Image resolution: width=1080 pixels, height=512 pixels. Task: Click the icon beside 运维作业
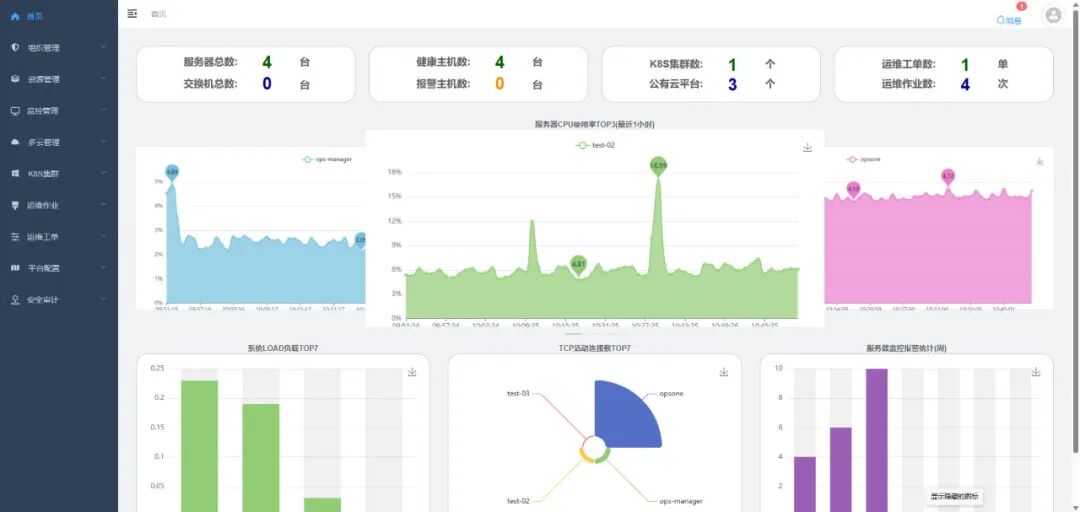[x=15, y=205]
